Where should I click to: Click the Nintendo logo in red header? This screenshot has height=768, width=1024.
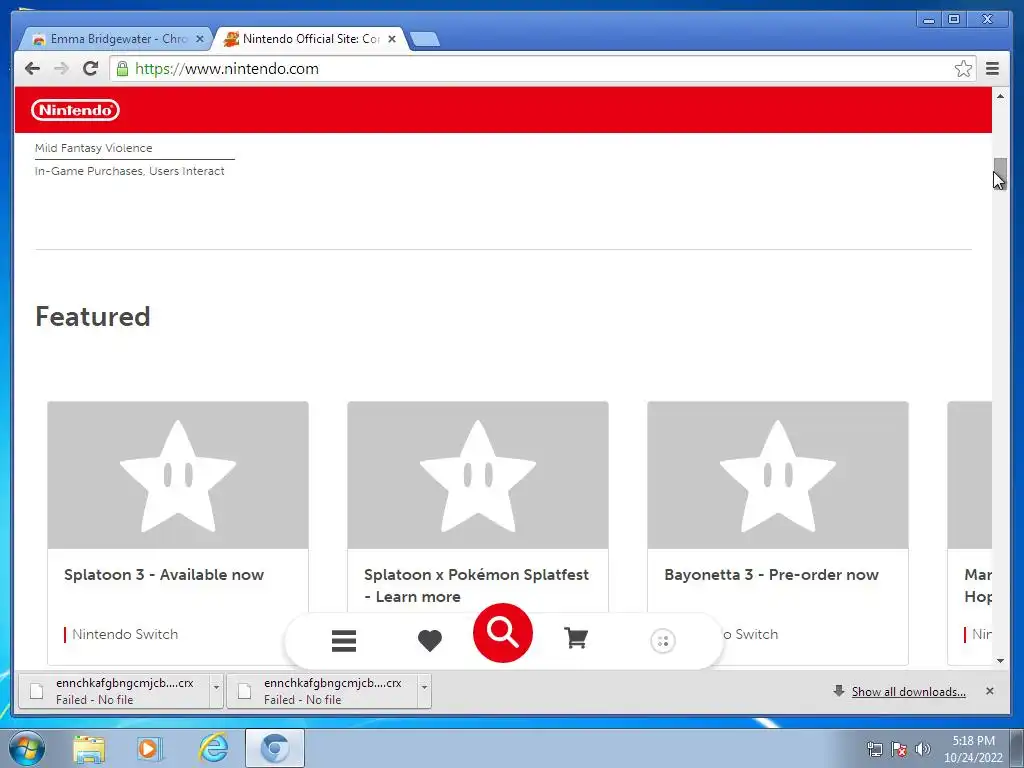point(75,110)
